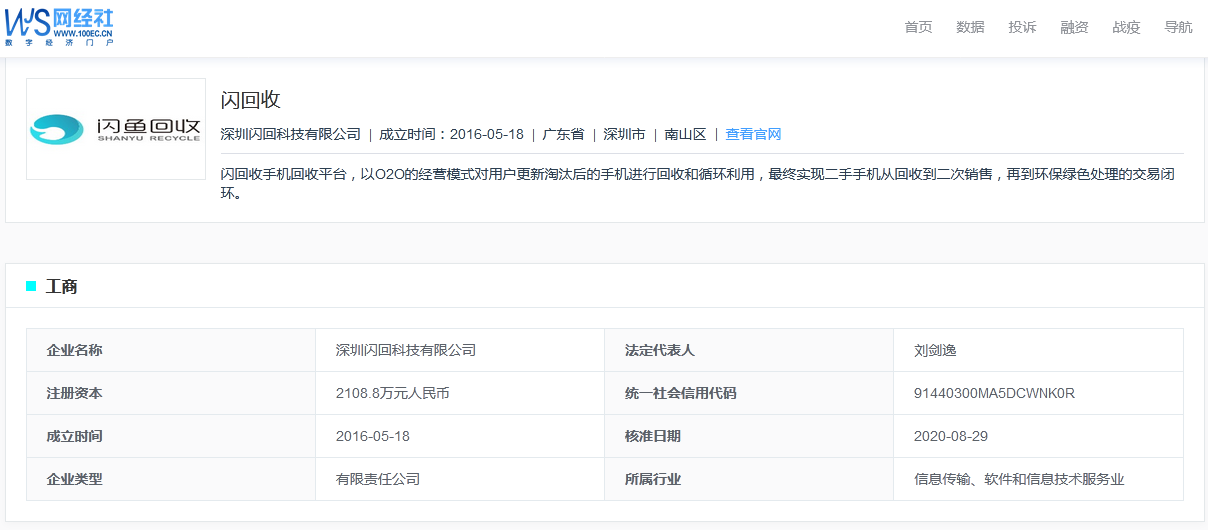
Task: Open the 融资 nav item
Action: point(1074,27)
